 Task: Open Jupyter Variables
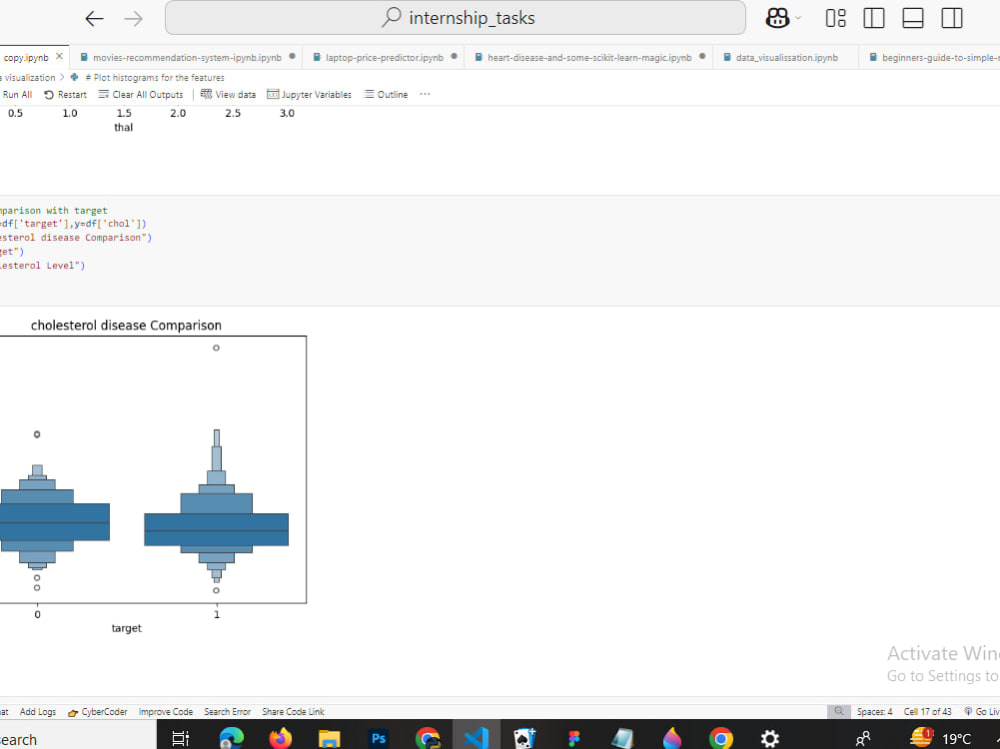(x=309, y=94)
